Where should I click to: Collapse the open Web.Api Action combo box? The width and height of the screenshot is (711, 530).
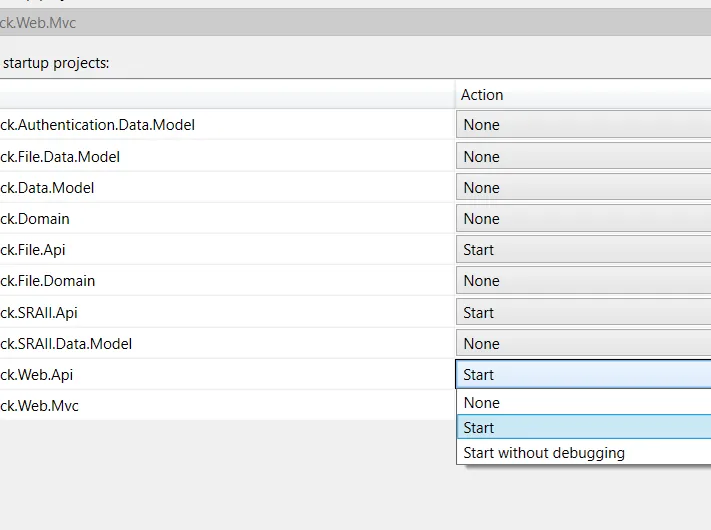tap(583, 375)
